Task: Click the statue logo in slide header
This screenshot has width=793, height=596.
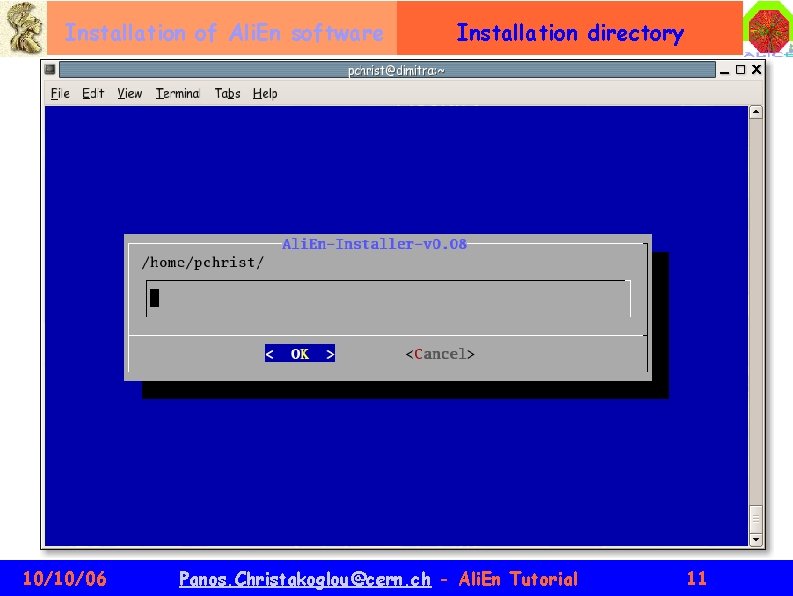Action: (x=23, y=28)
